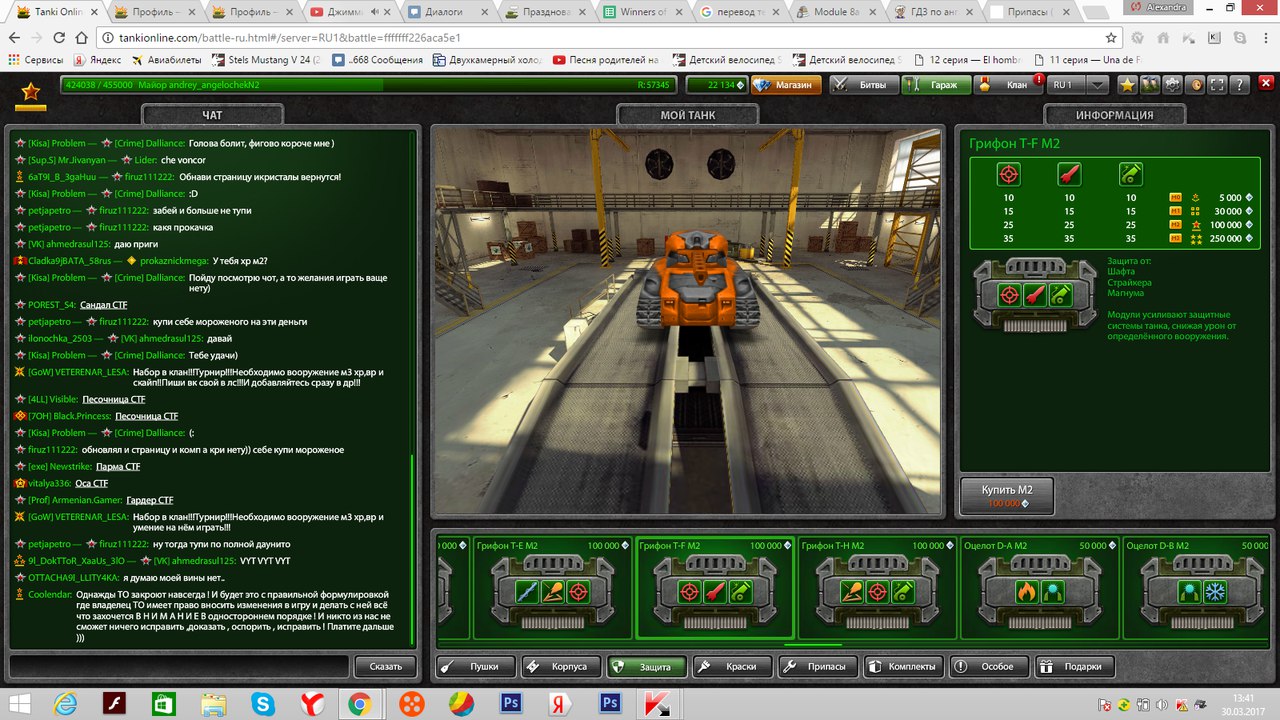1280x720 pixels.
Task: Open Chrome menu three dots
Action: click(x=1264, y=37)
